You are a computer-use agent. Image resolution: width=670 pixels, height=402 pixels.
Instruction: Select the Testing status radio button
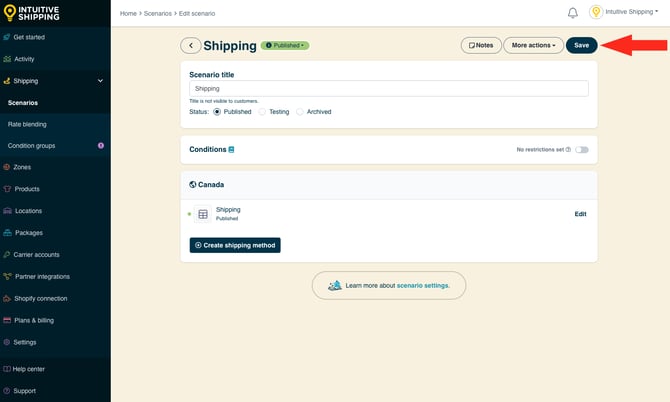[263, 112]
